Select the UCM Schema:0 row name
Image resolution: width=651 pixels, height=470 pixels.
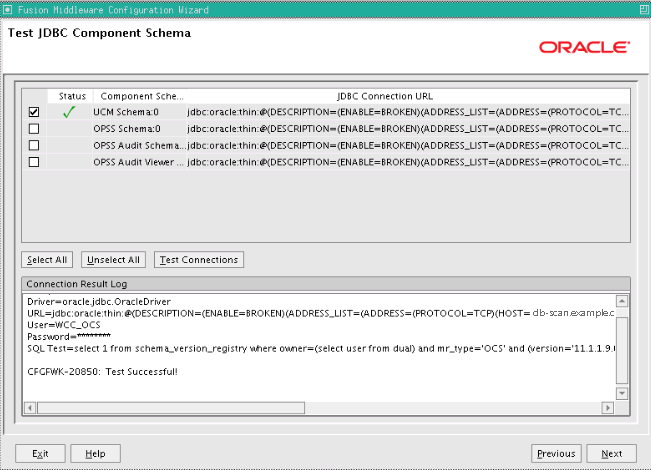point(126,112)
